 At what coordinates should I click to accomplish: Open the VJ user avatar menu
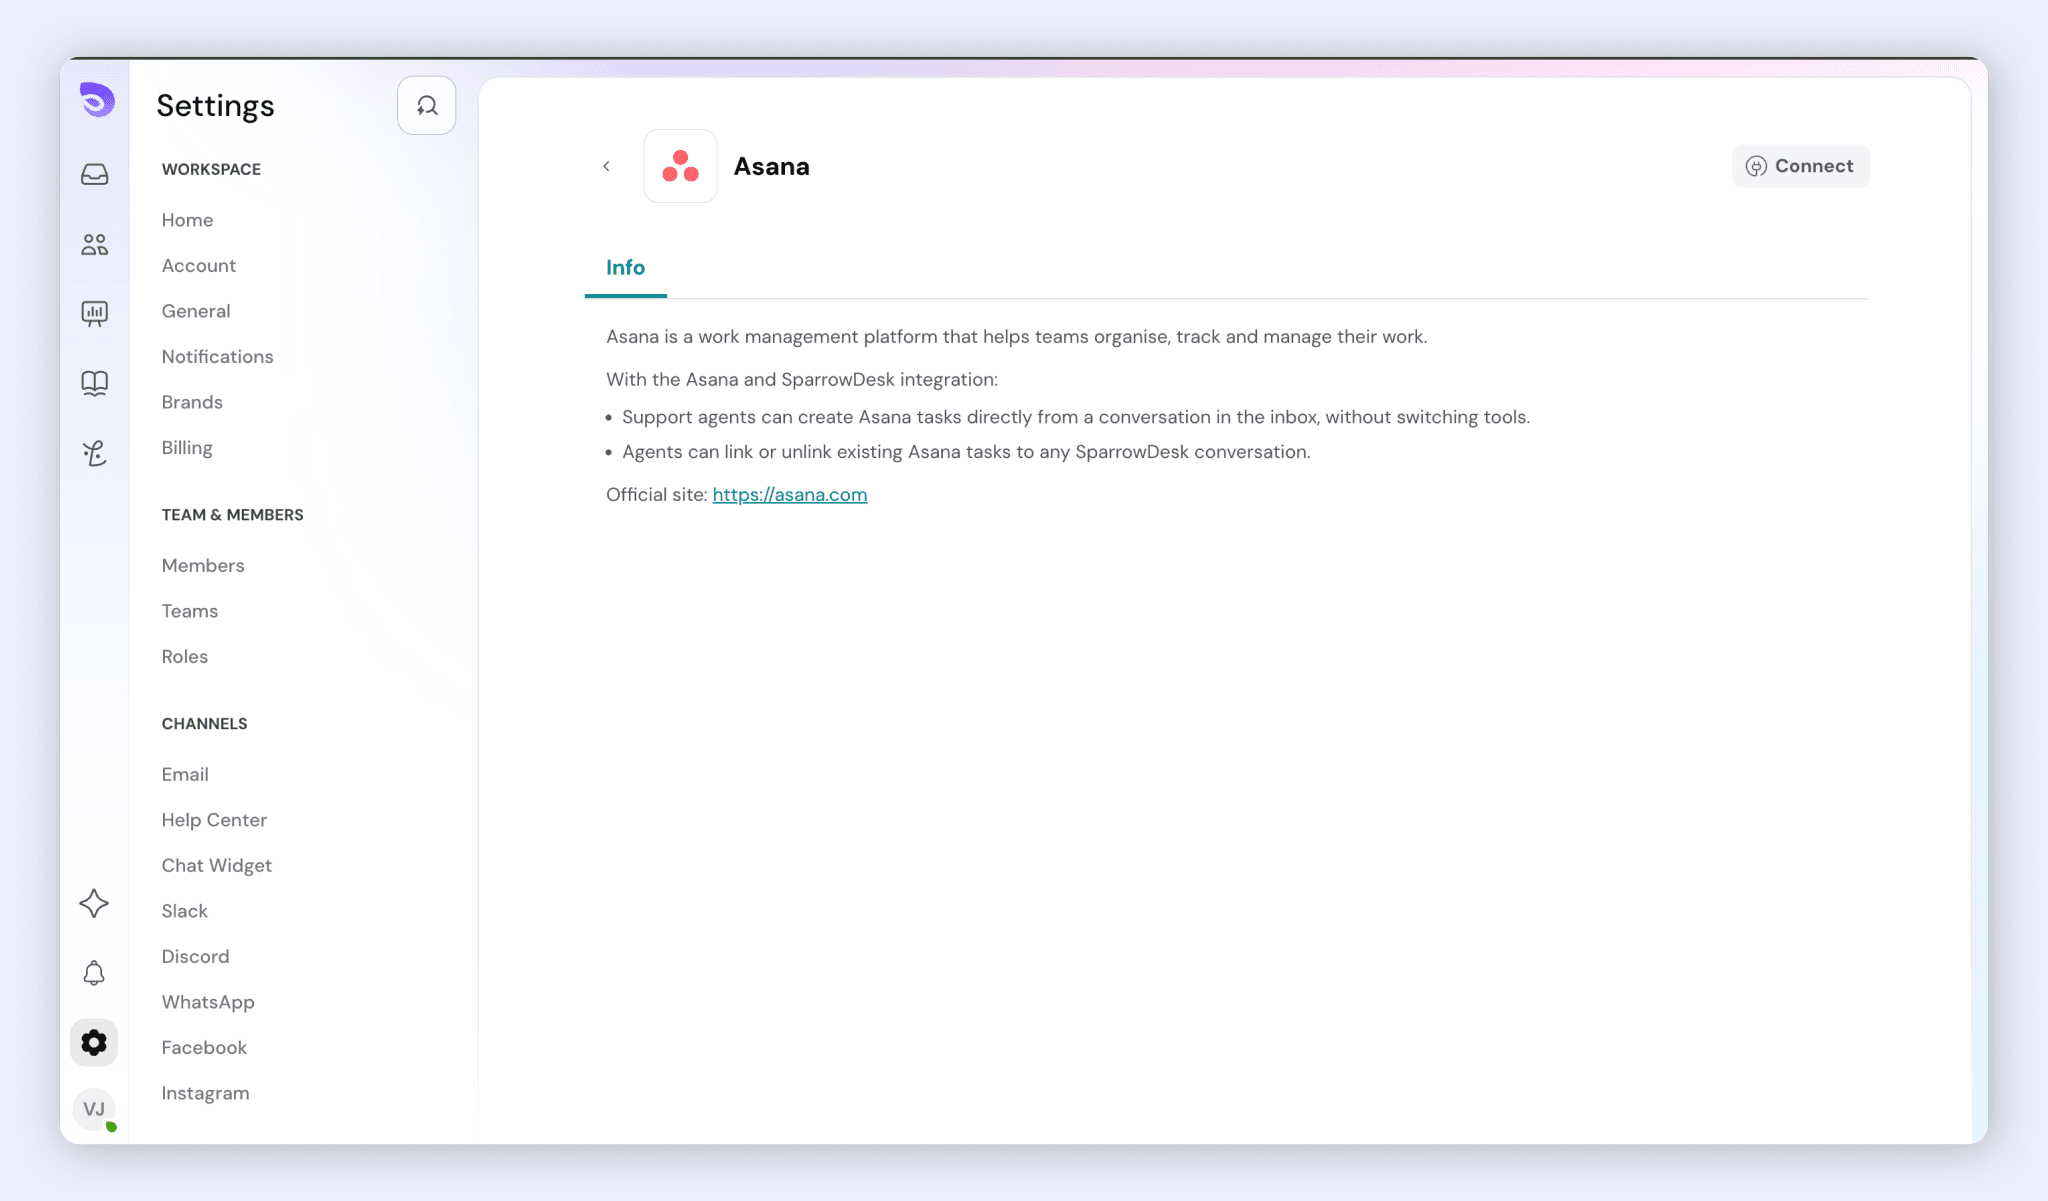click(x=94, y=1109)
